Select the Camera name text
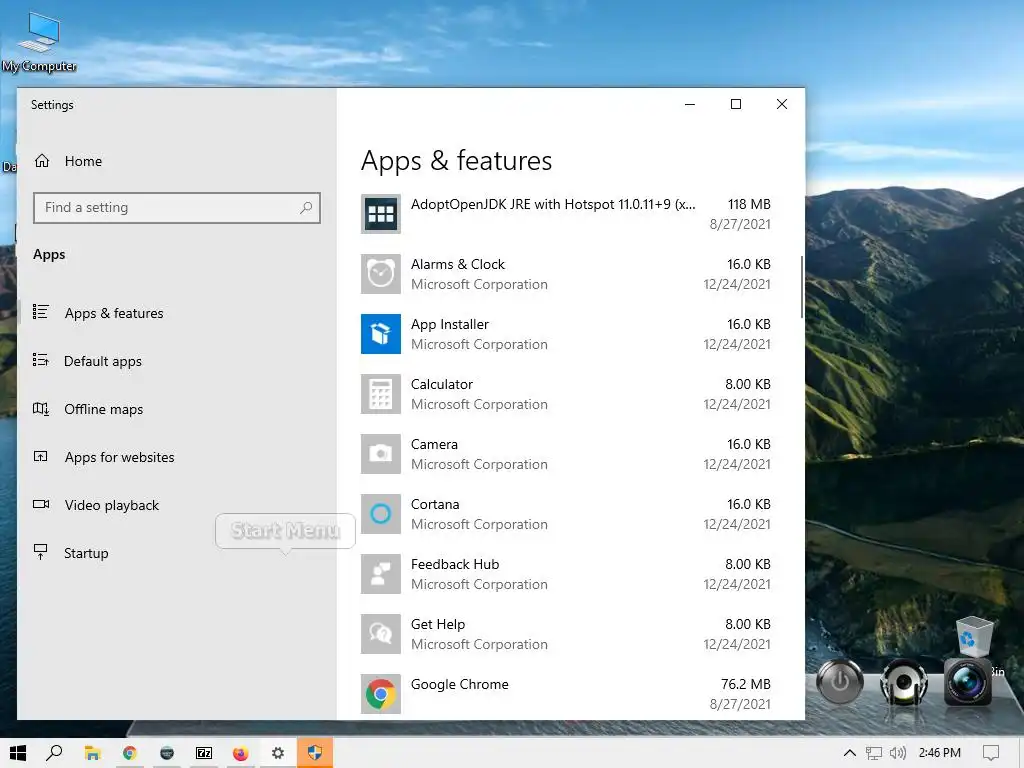1024x768 pixels. (x=434, y=444)
